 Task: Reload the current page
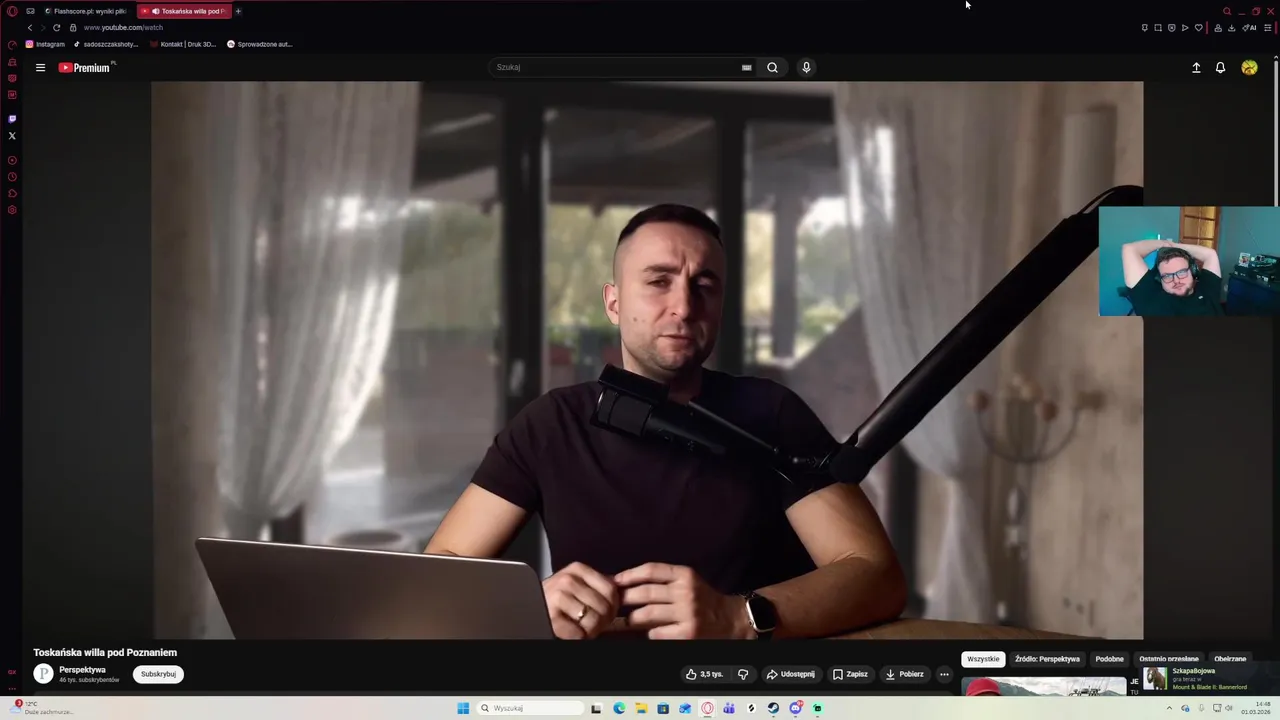click(56, 28)
